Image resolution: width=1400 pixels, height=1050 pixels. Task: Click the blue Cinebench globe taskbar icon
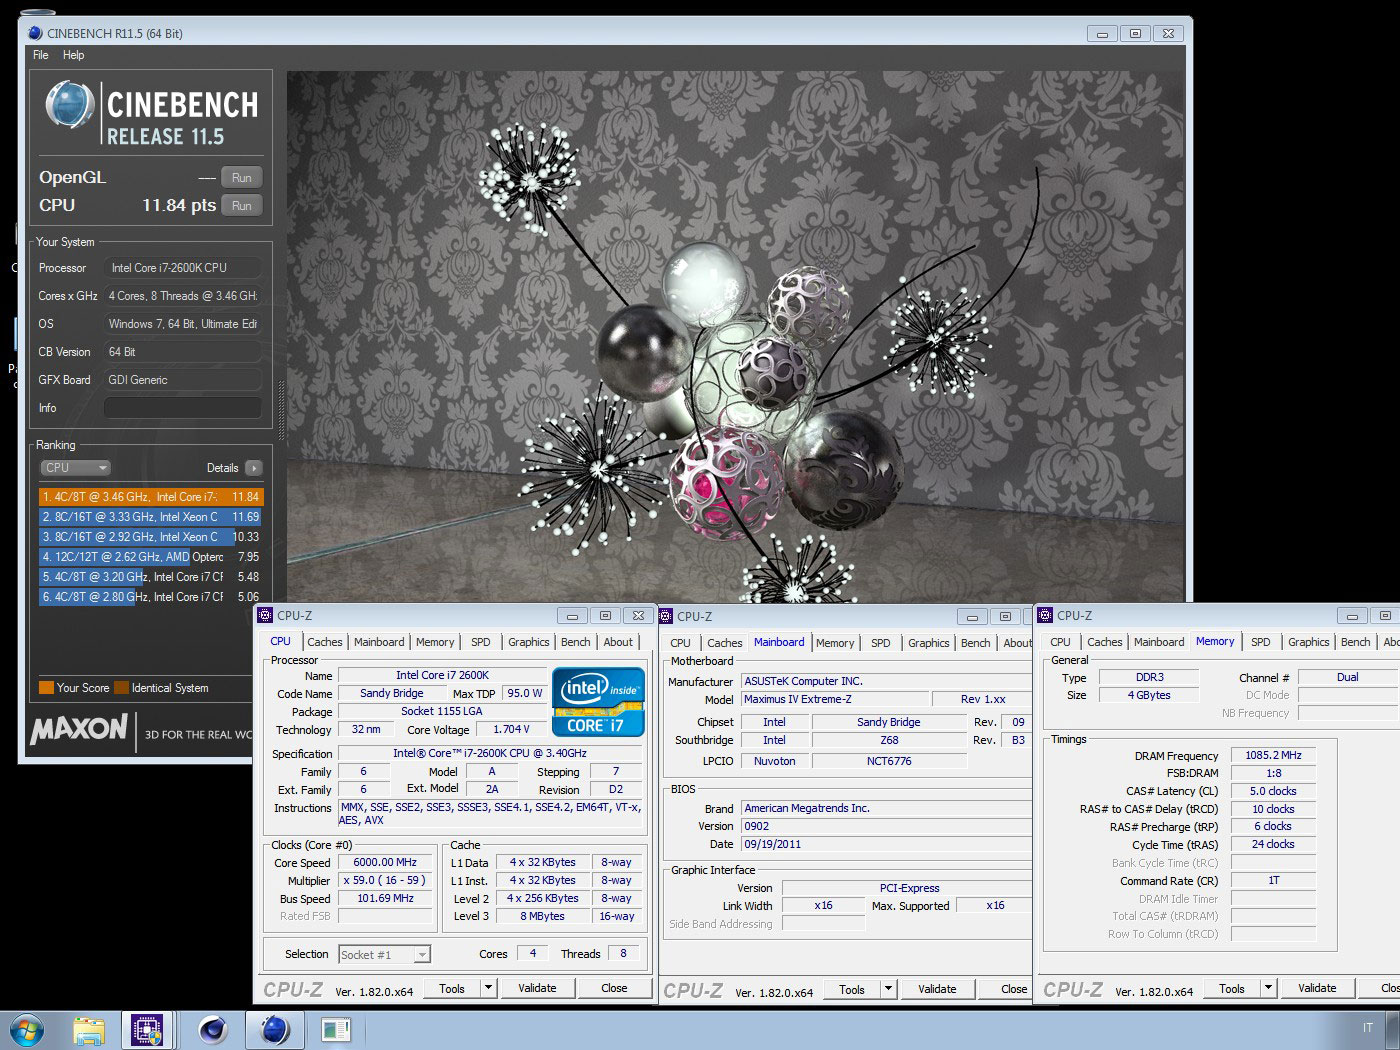click(275, 1029)
